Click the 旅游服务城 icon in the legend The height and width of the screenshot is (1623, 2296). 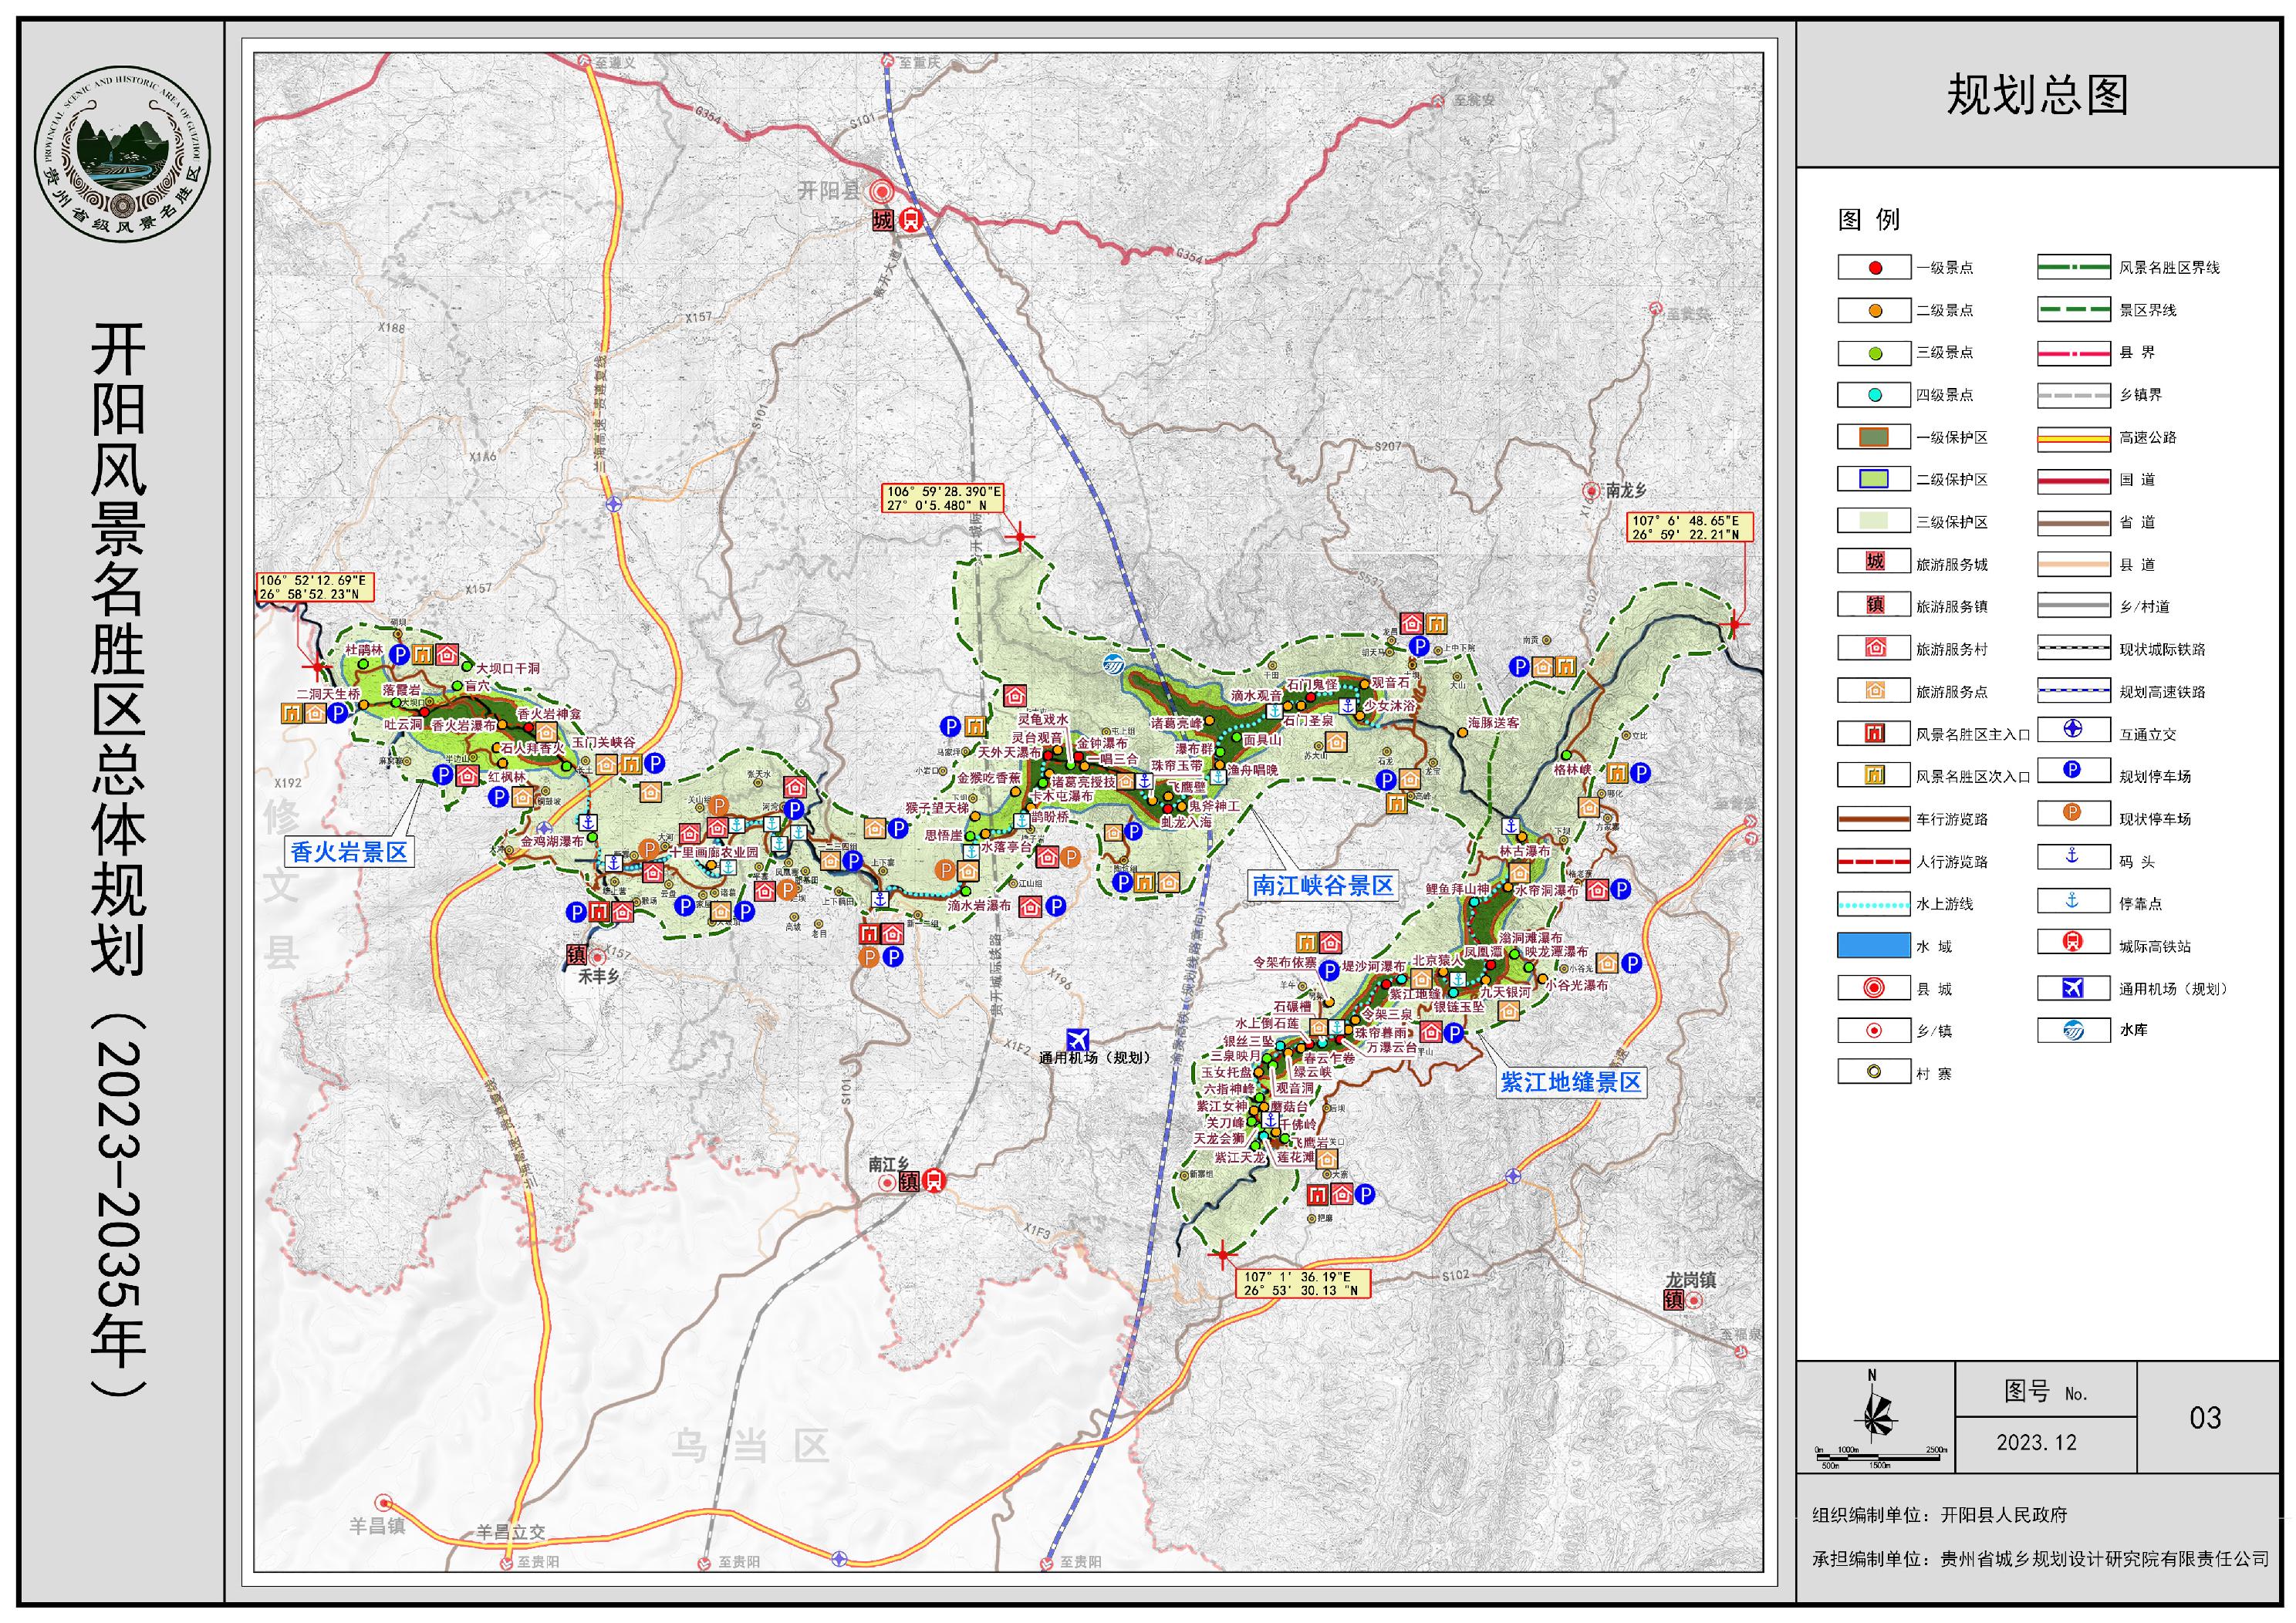click(1874, 561)
